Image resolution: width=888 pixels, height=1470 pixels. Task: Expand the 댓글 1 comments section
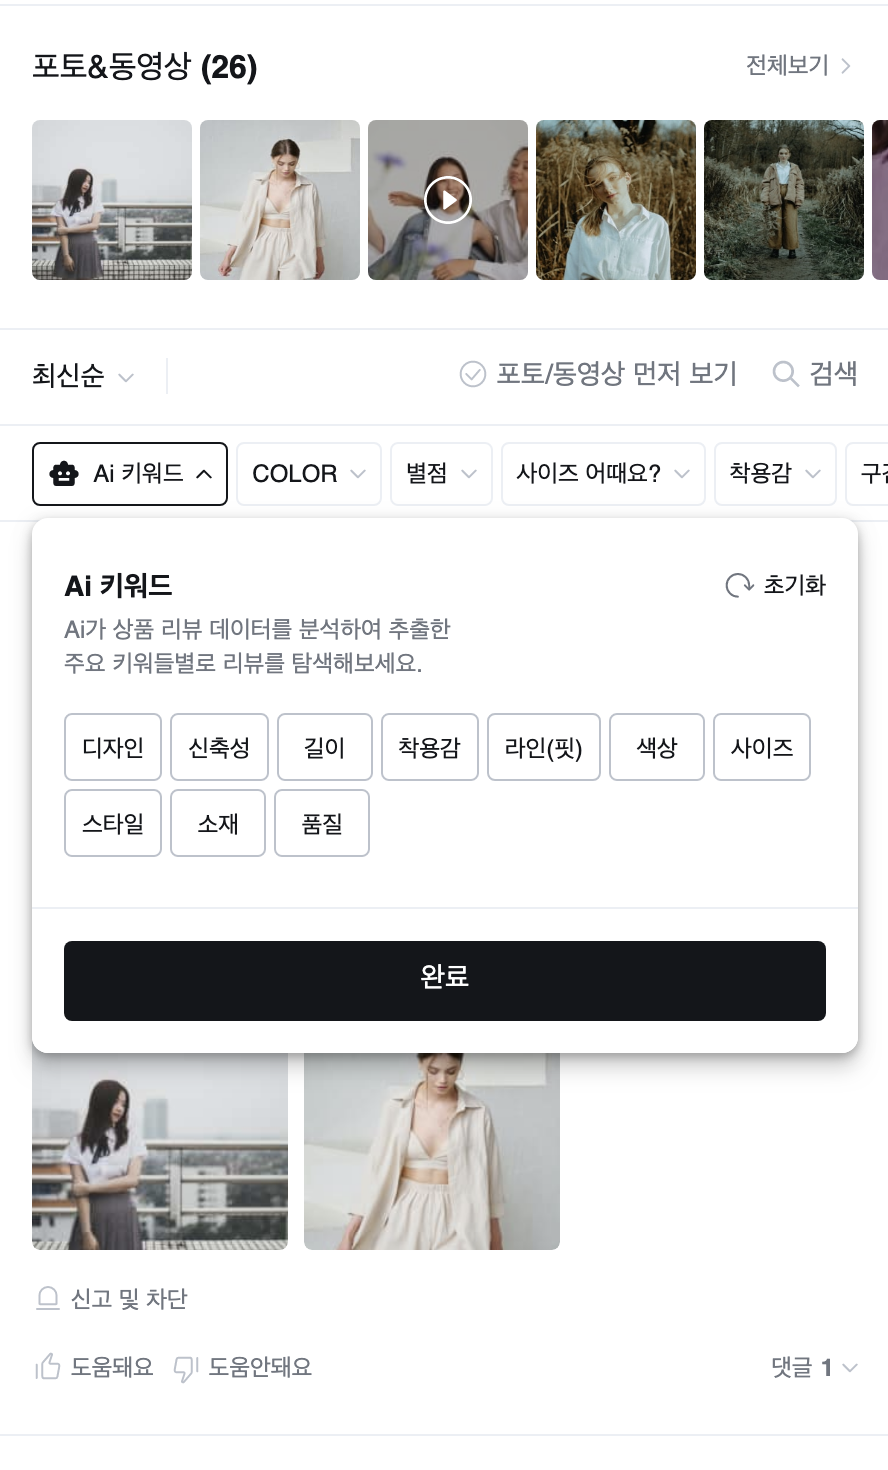814,1367
